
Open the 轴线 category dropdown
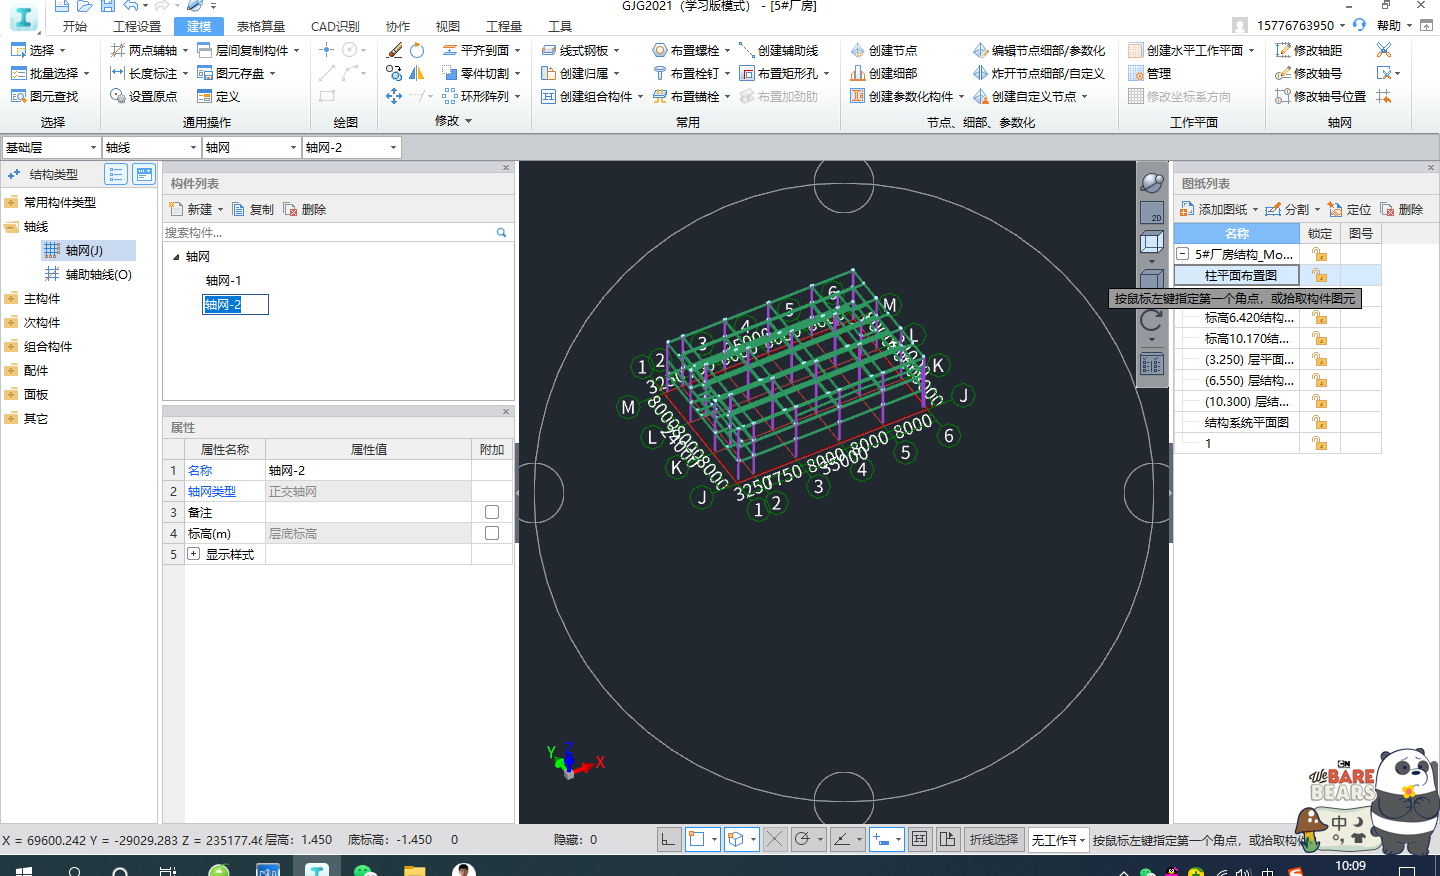tap(152, 147)
